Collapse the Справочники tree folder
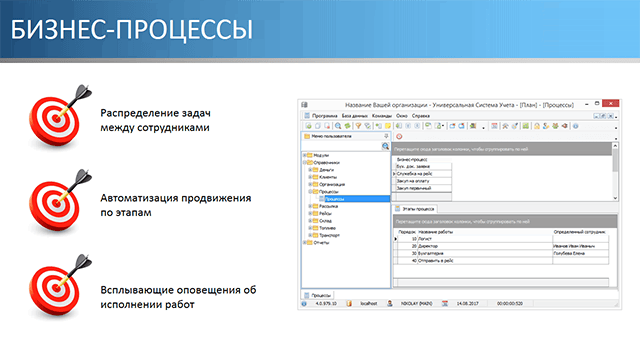This screenshot has height=360, width=640. point(304,162)
